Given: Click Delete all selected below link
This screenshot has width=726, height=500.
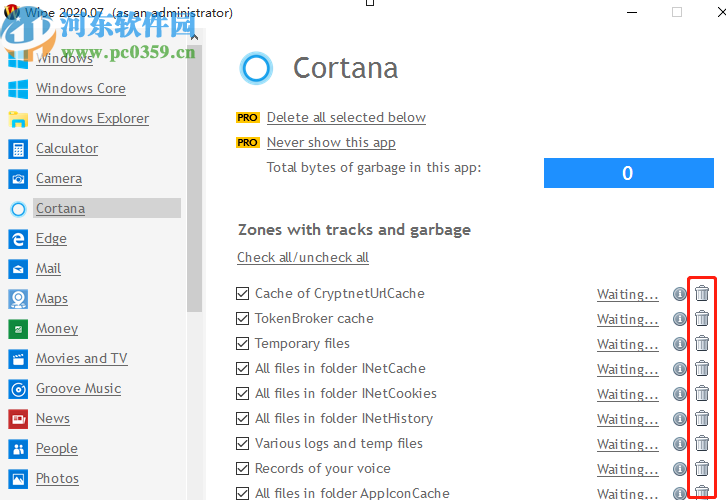Looking at the screenshot, I should (x=346, y=118).
